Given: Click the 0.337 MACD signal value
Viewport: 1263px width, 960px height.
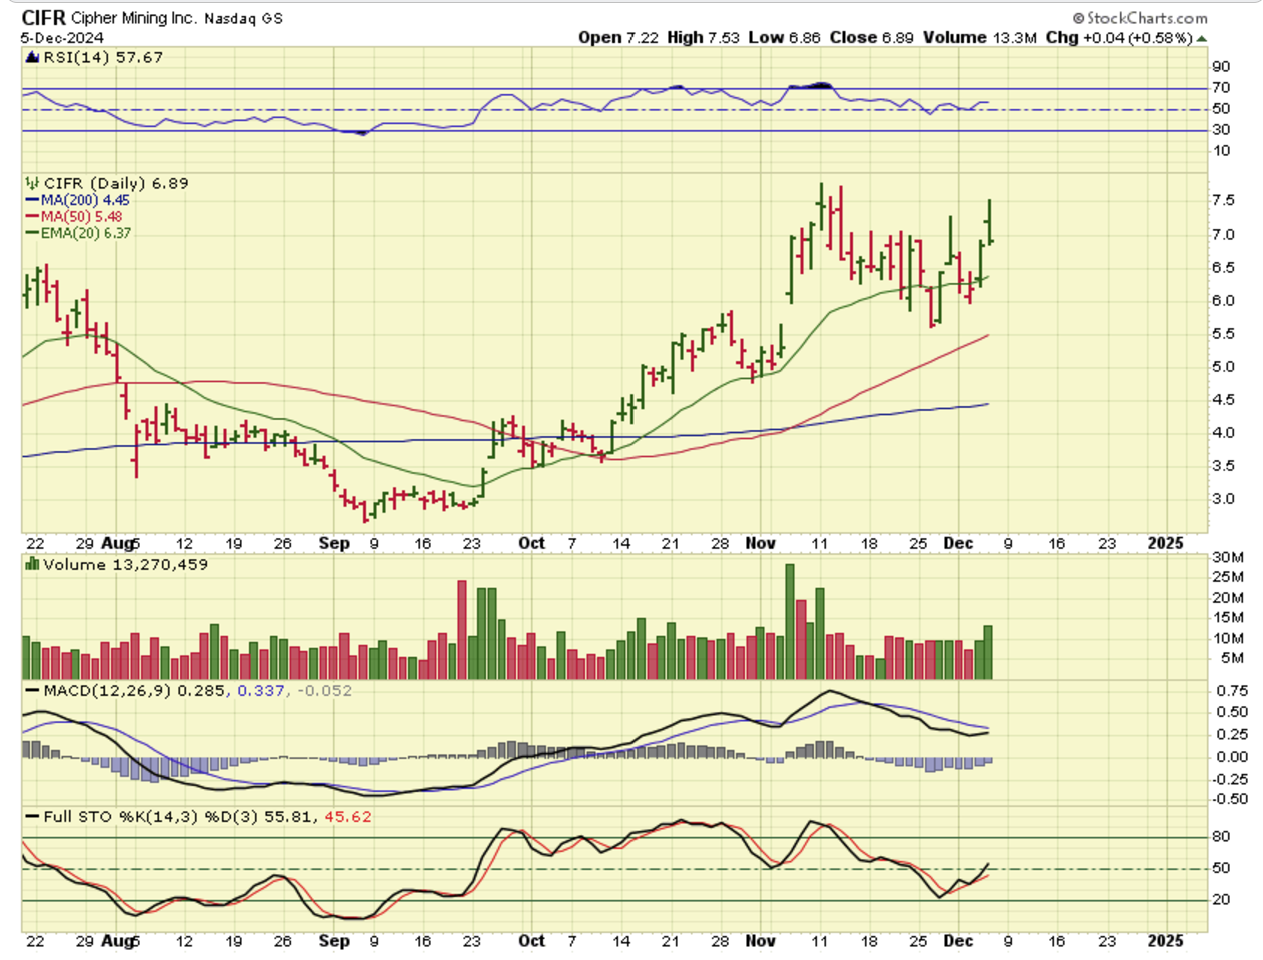Looking at the screenshot, I should [x=260, y=690].
